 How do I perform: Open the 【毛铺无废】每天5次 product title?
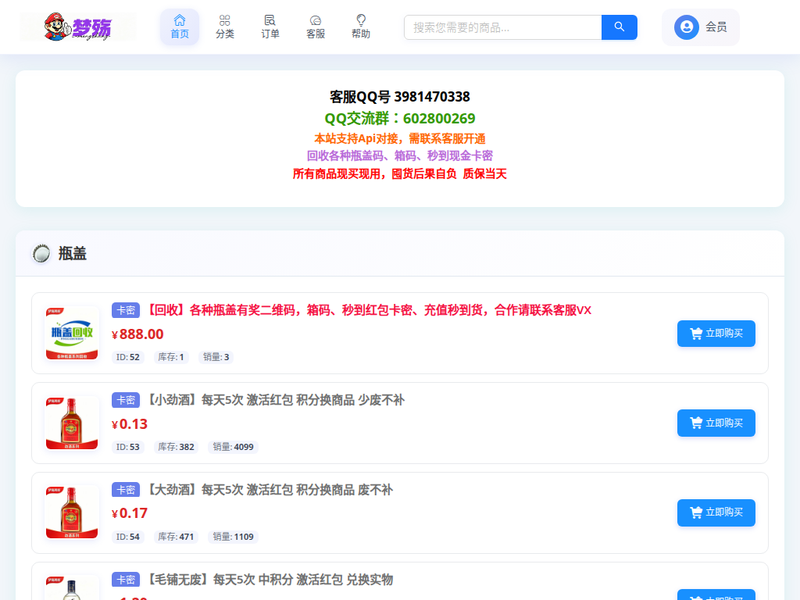(270, 580)
